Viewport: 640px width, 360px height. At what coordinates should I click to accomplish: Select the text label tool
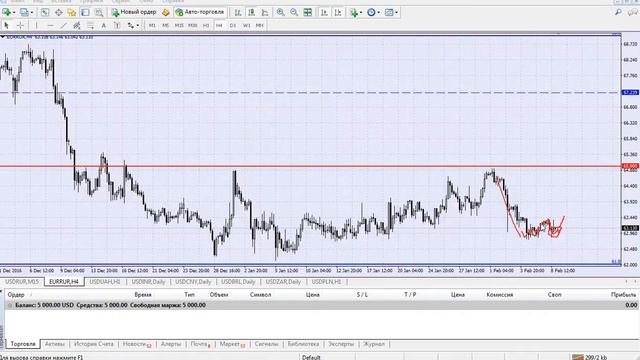117,25
